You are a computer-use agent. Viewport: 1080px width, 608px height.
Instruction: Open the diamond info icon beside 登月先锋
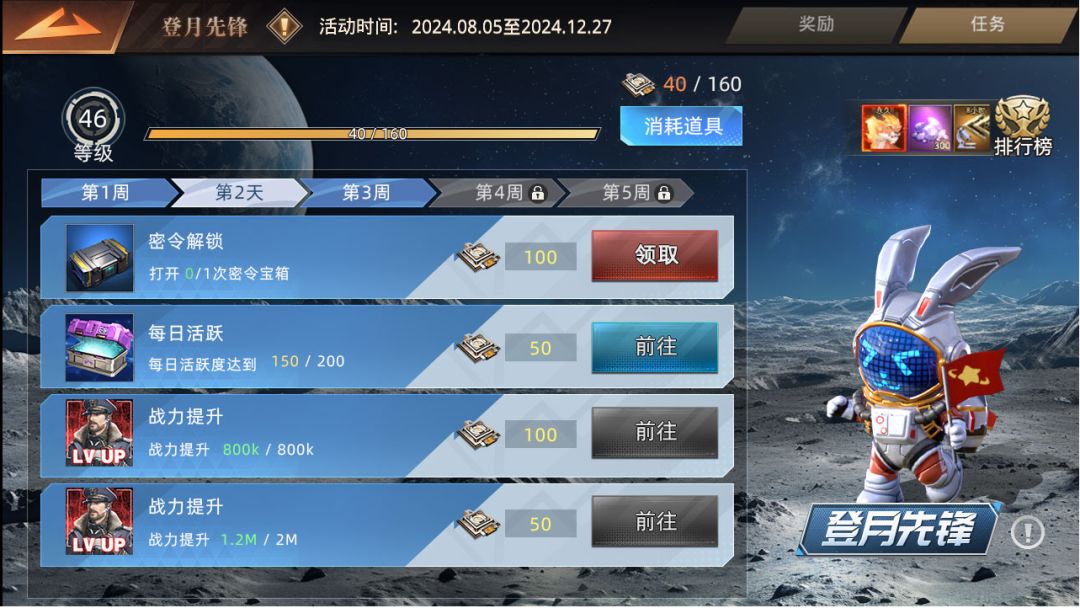pos(284,26)
